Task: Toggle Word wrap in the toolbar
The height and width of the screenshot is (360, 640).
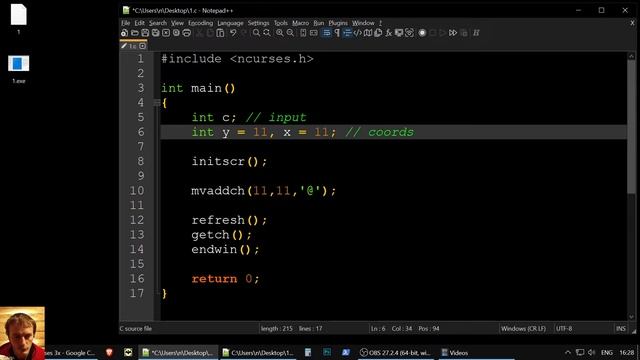Action: tap(327, 33)
